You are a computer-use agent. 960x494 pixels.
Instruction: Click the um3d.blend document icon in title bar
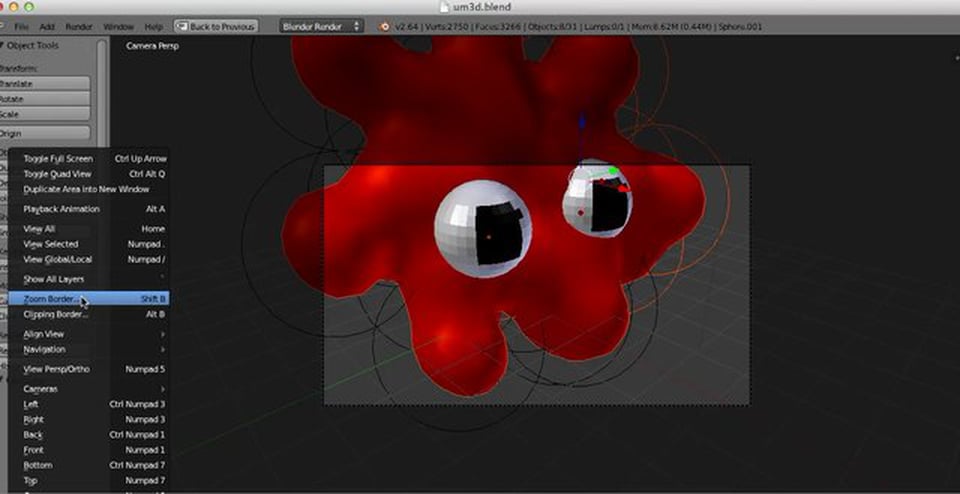click(445, 7)
